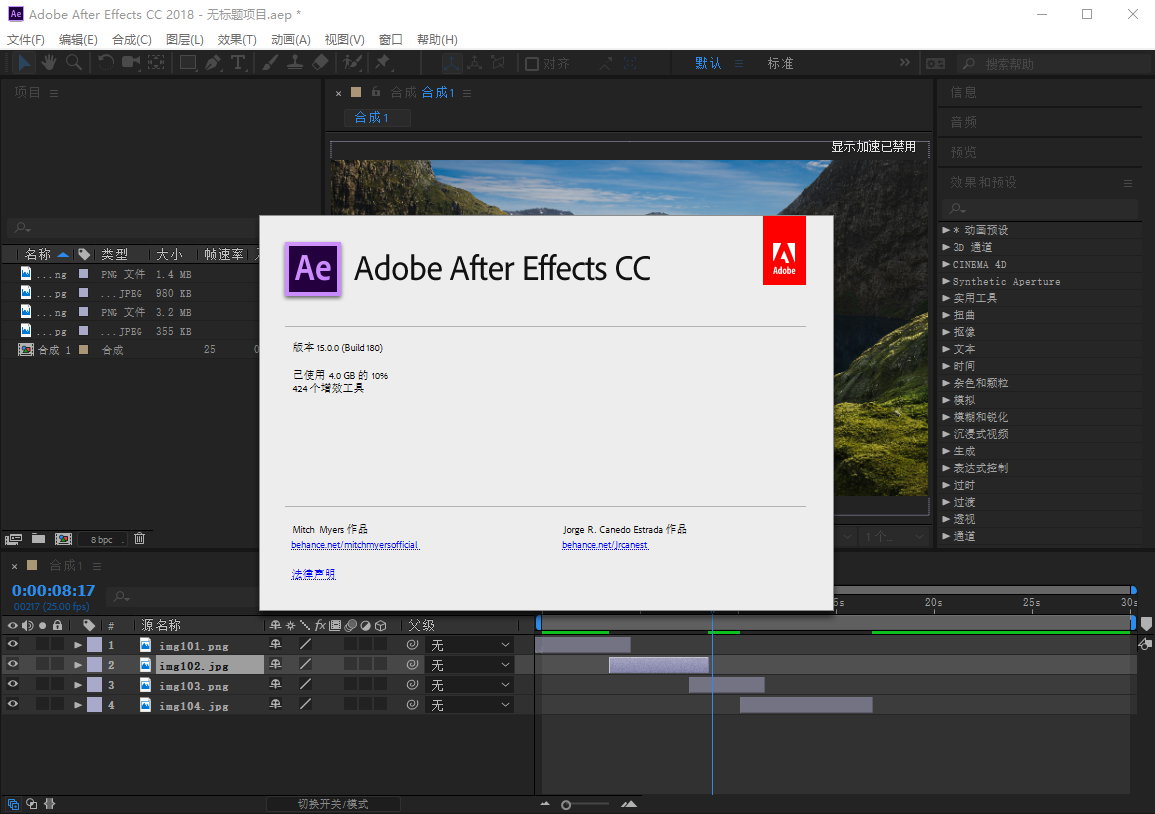Expand the 模糊和锐化 effects category
This screenshot has height=814, width=1155.
[x=946, y=416]
